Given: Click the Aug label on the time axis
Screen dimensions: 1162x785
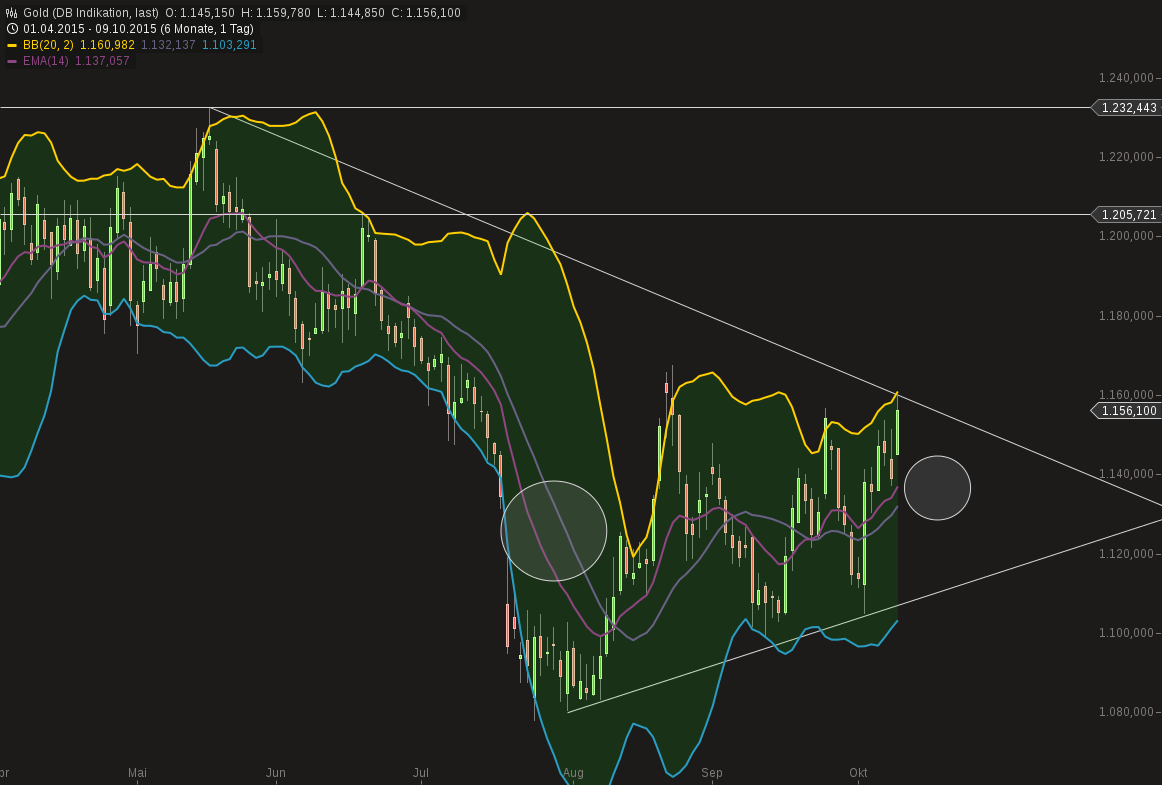Looking at the screenshot, I should 574,773.
